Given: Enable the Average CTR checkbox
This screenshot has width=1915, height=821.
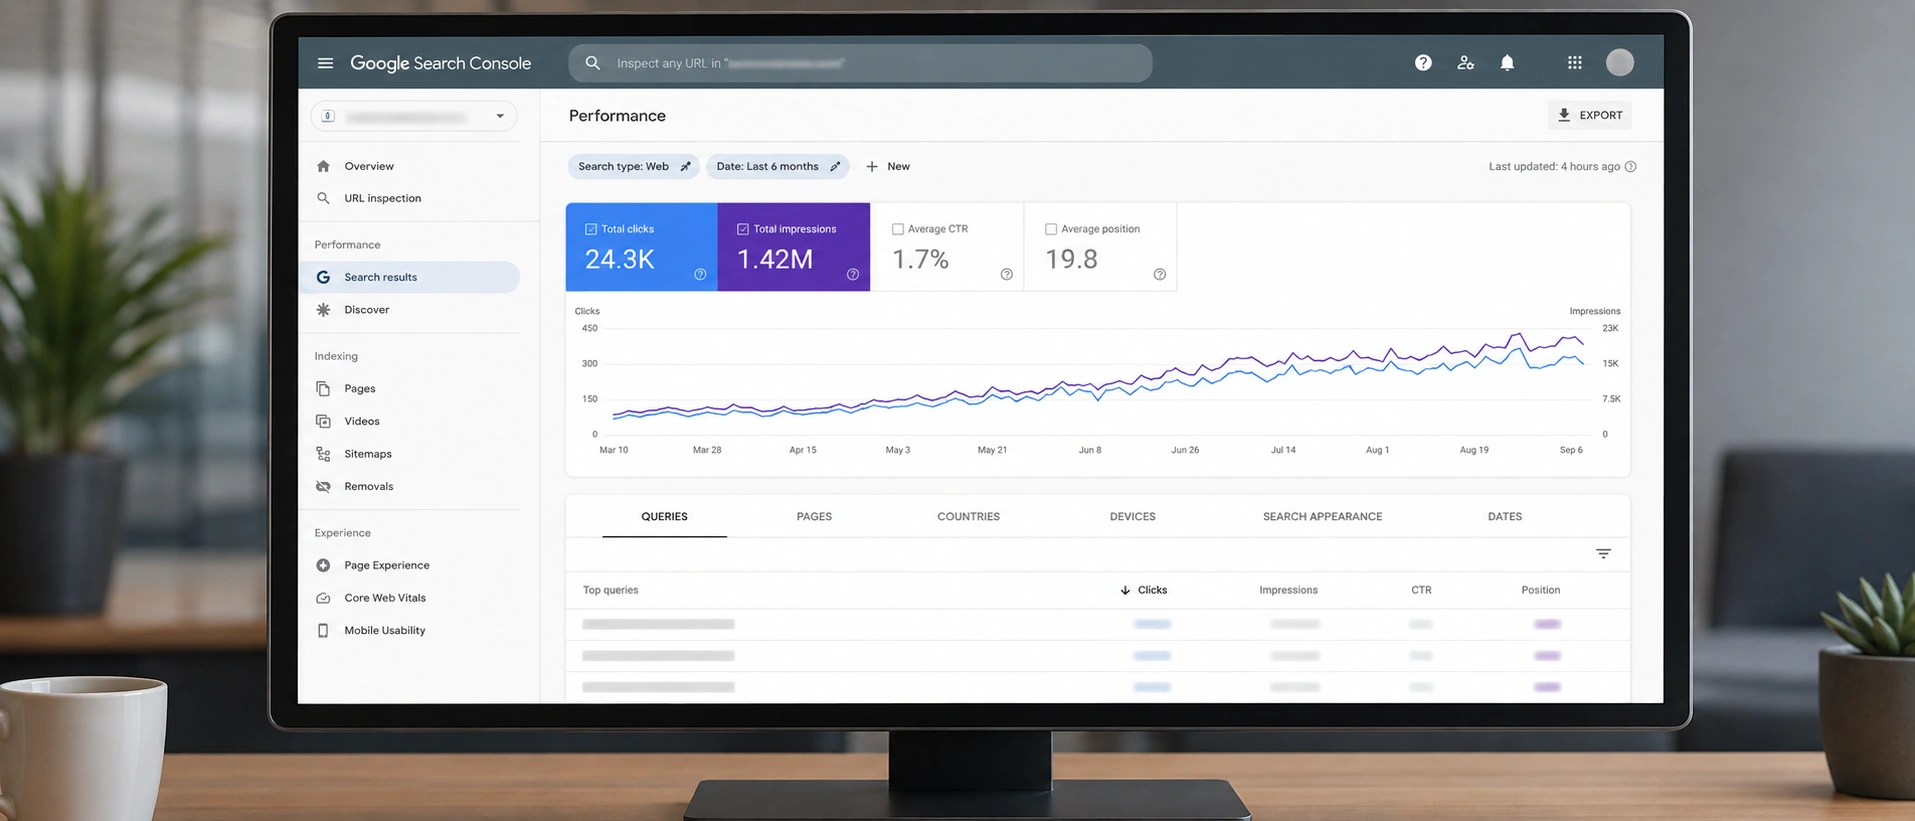Looking at the screenshot, I should (898, 229).
